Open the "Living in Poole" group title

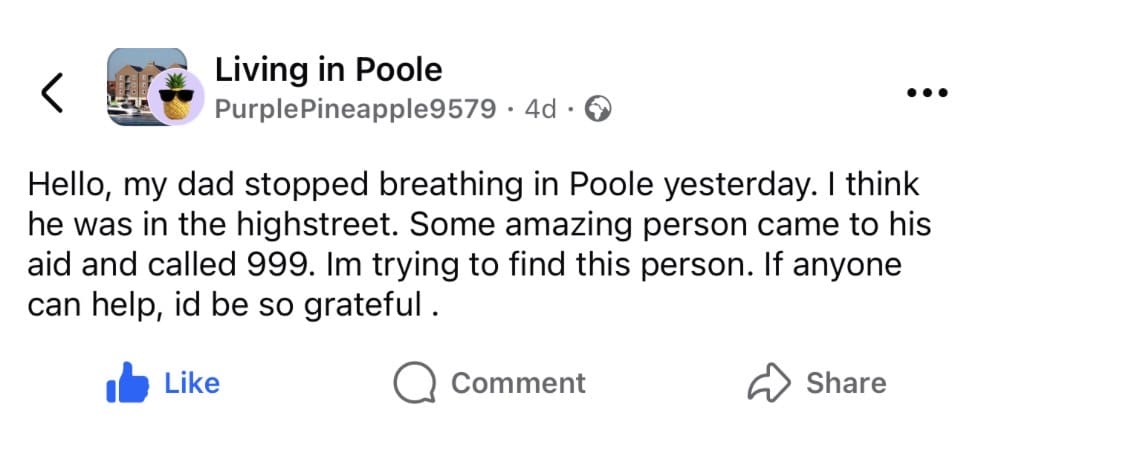pos(328,70)
